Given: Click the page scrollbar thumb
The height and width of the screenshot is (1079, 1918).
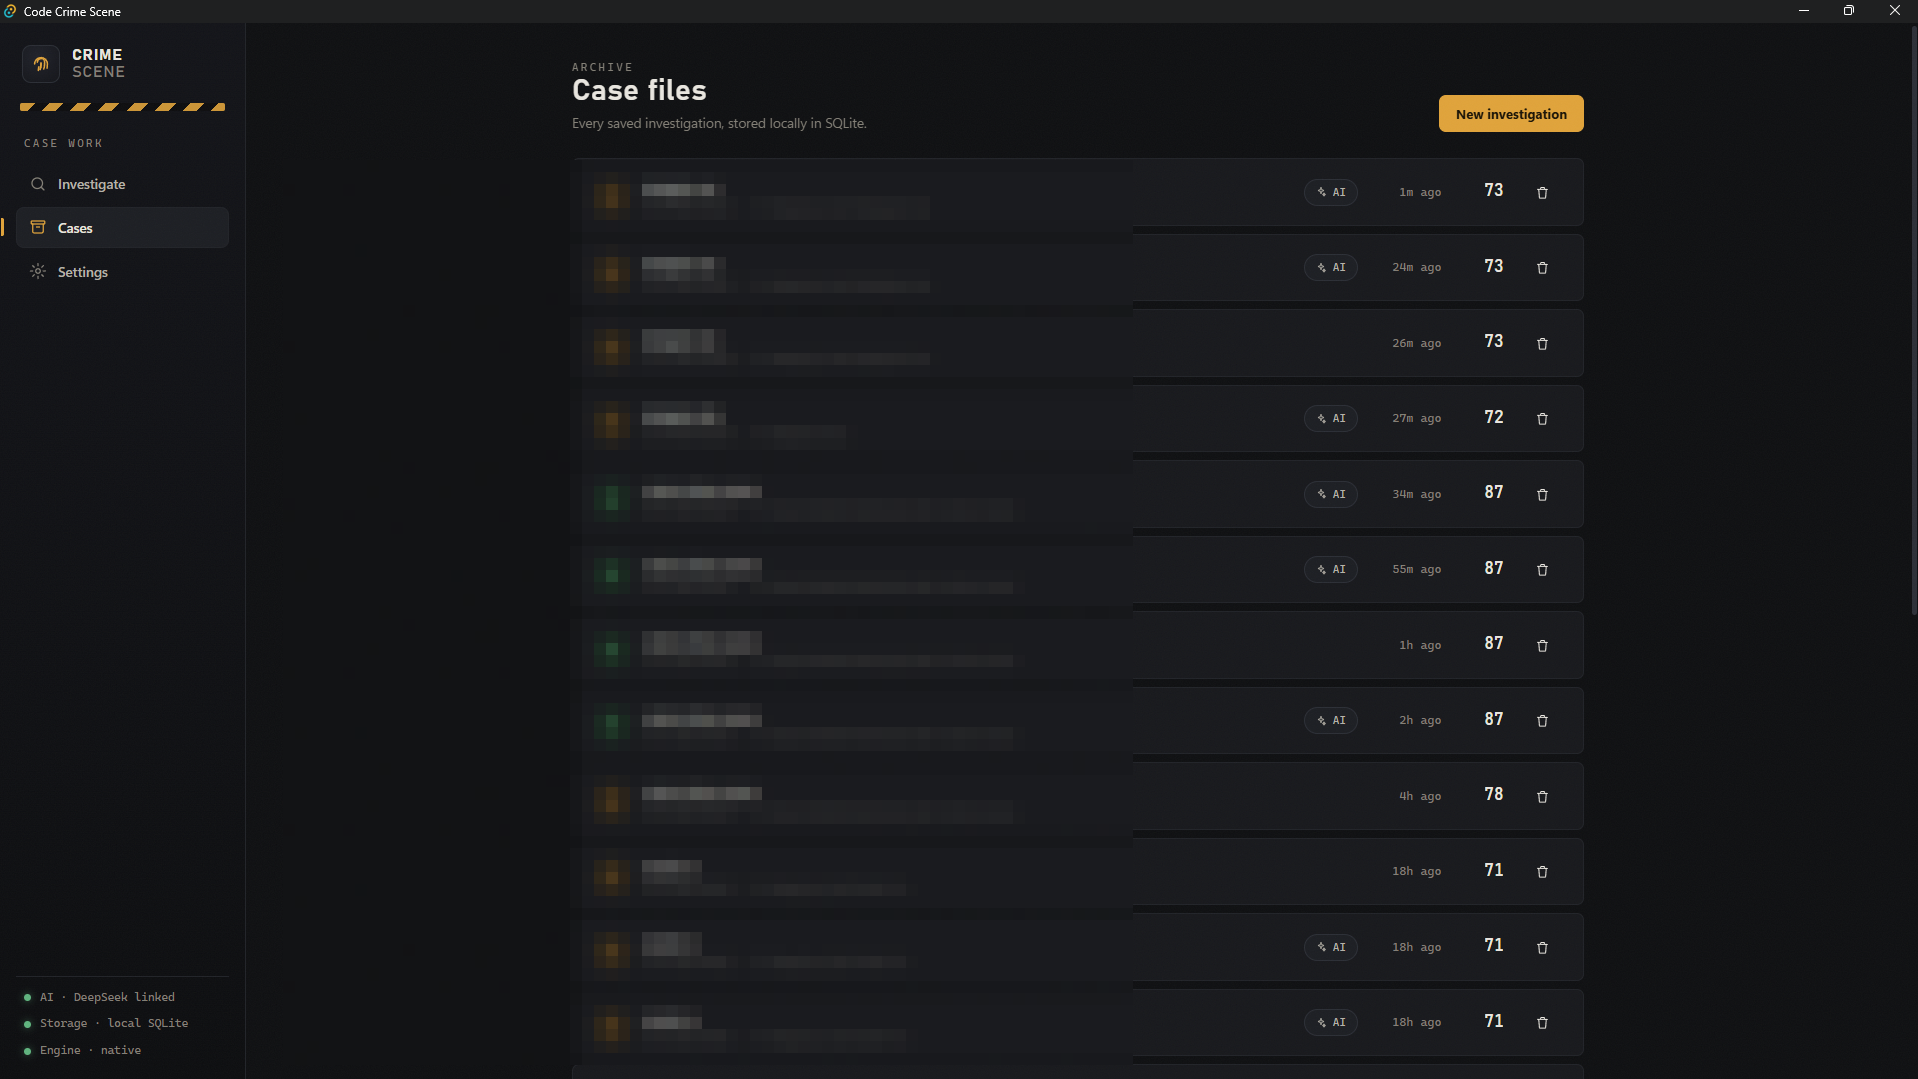Looking at the screenshot, I should [1913, 320].
